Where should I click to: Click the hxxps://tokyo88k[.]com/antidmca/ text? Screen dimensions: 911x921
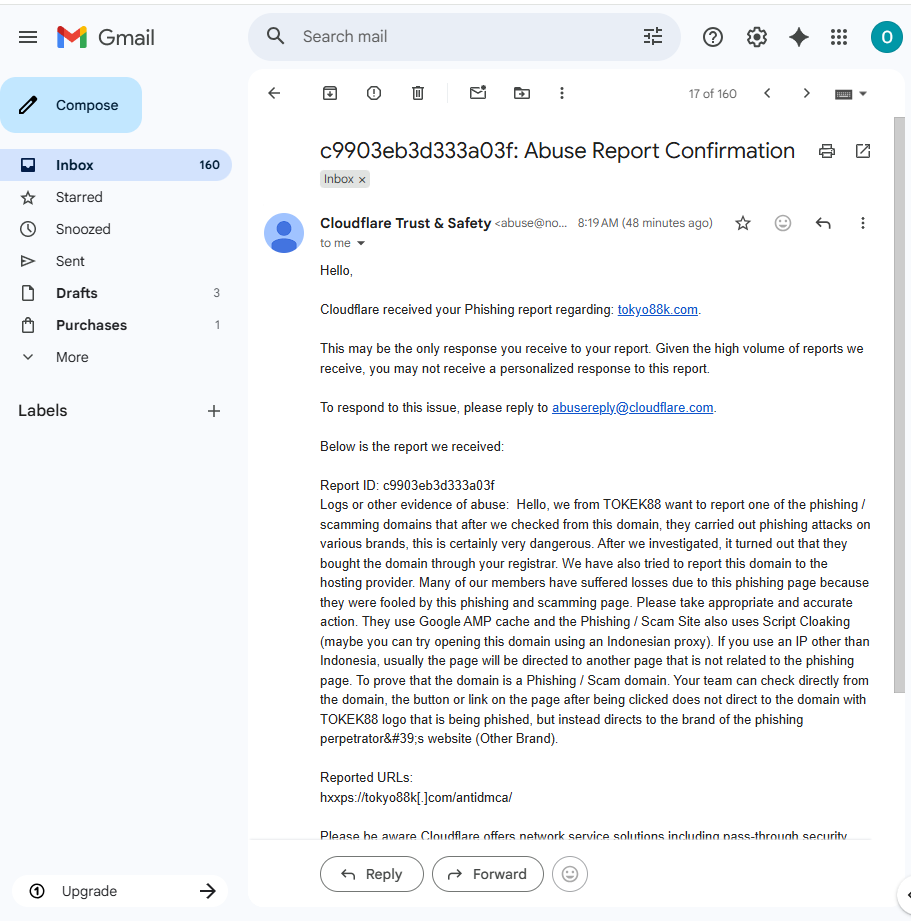416,798
